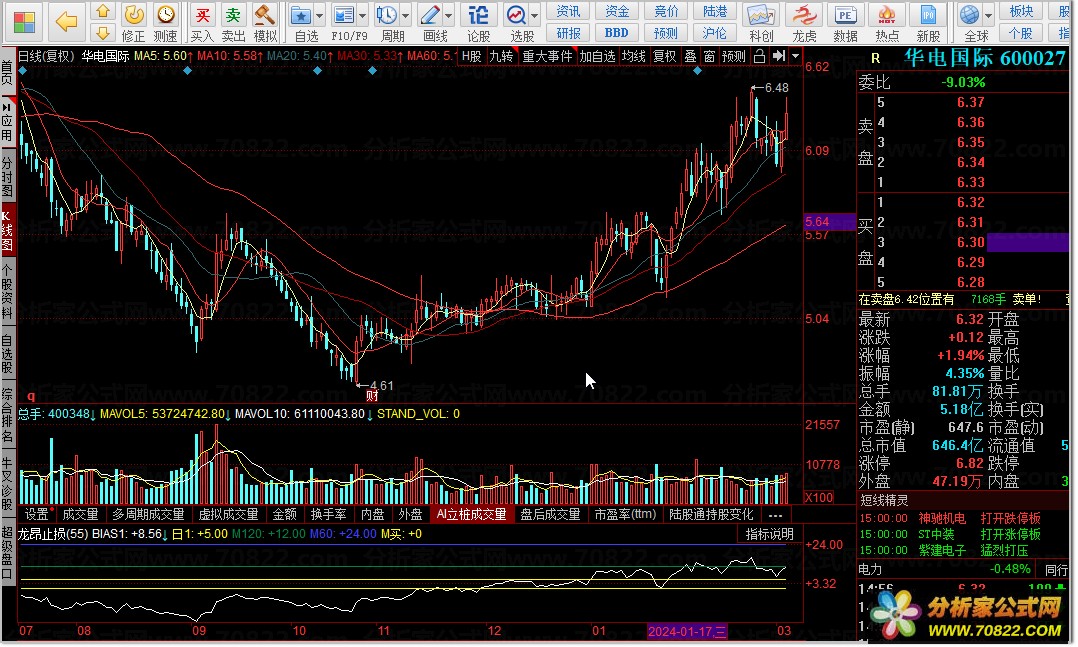Click the BBD button
Screen dimensions: 1078x647
point(617,33)
